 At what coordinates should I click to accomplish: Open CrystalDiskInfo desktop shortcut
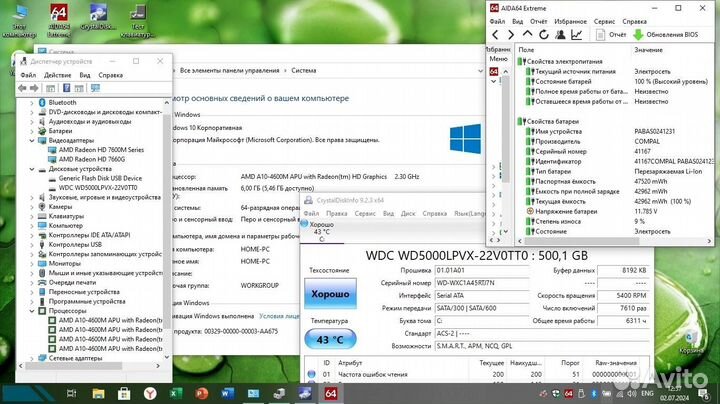pyautogui.click(x=98, y=17)
